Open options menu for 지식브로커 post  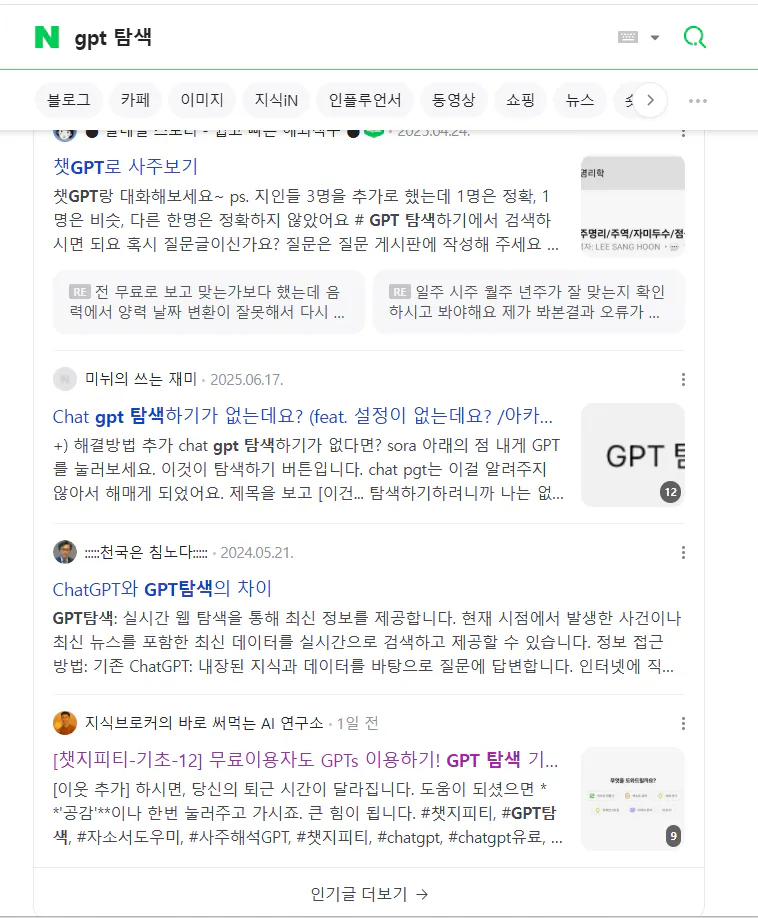[683, 724]
